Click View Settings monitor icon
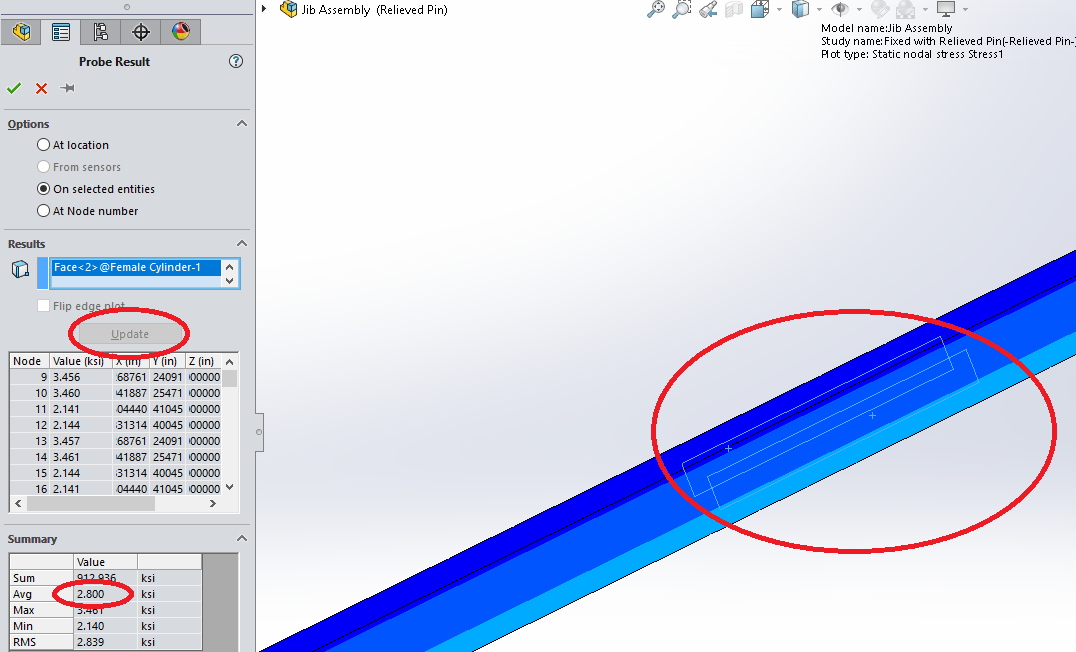Image resolution: width=1076 pixels, height=652 pixels. point(946,10)
